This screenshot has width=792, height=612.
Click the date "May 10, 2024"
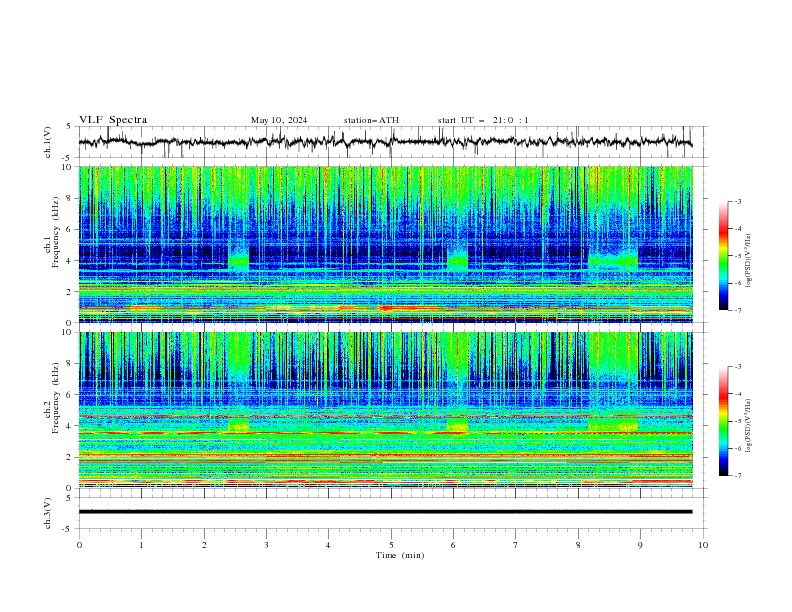tap(279, 120)
